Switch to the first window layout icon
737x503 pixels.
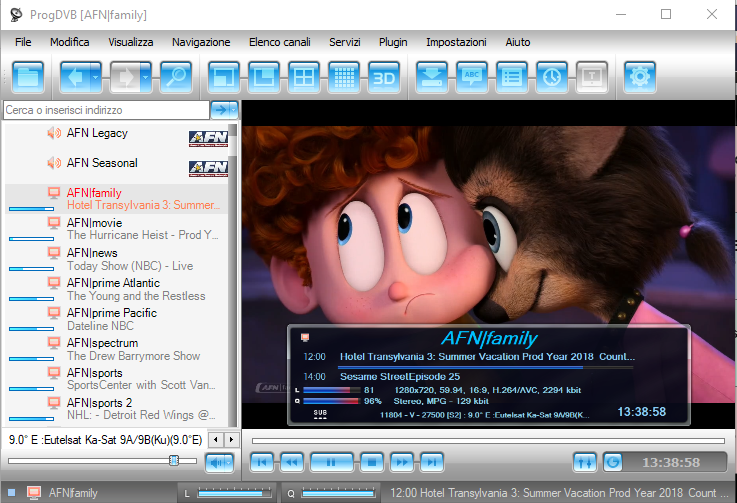223,77
